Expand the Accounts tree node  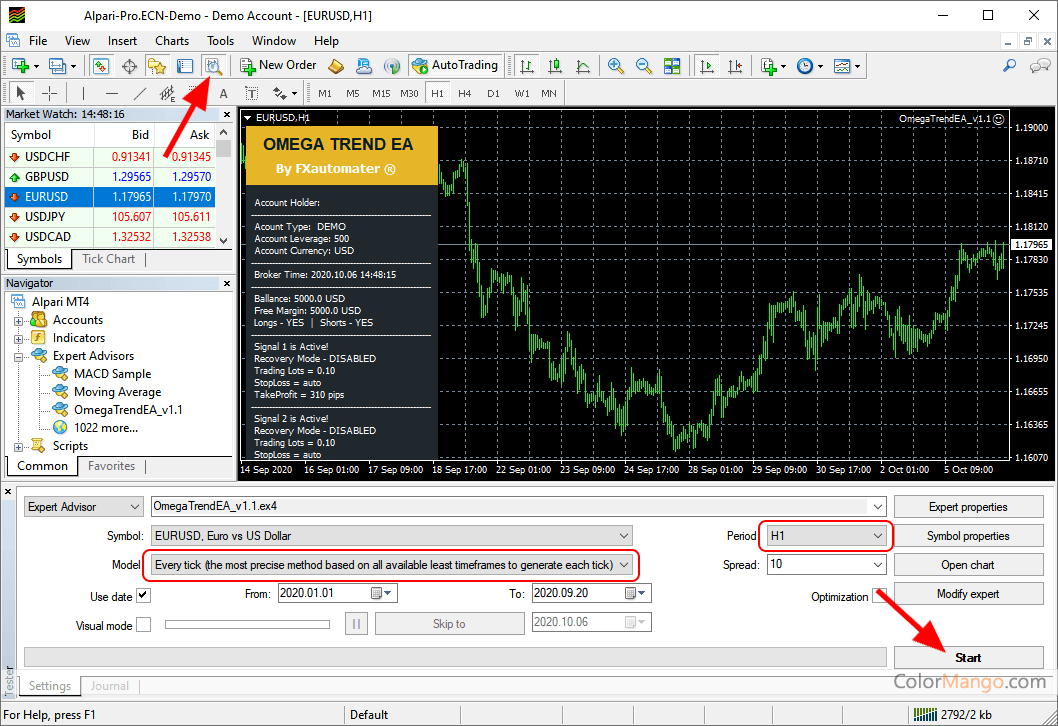point(18,321)
